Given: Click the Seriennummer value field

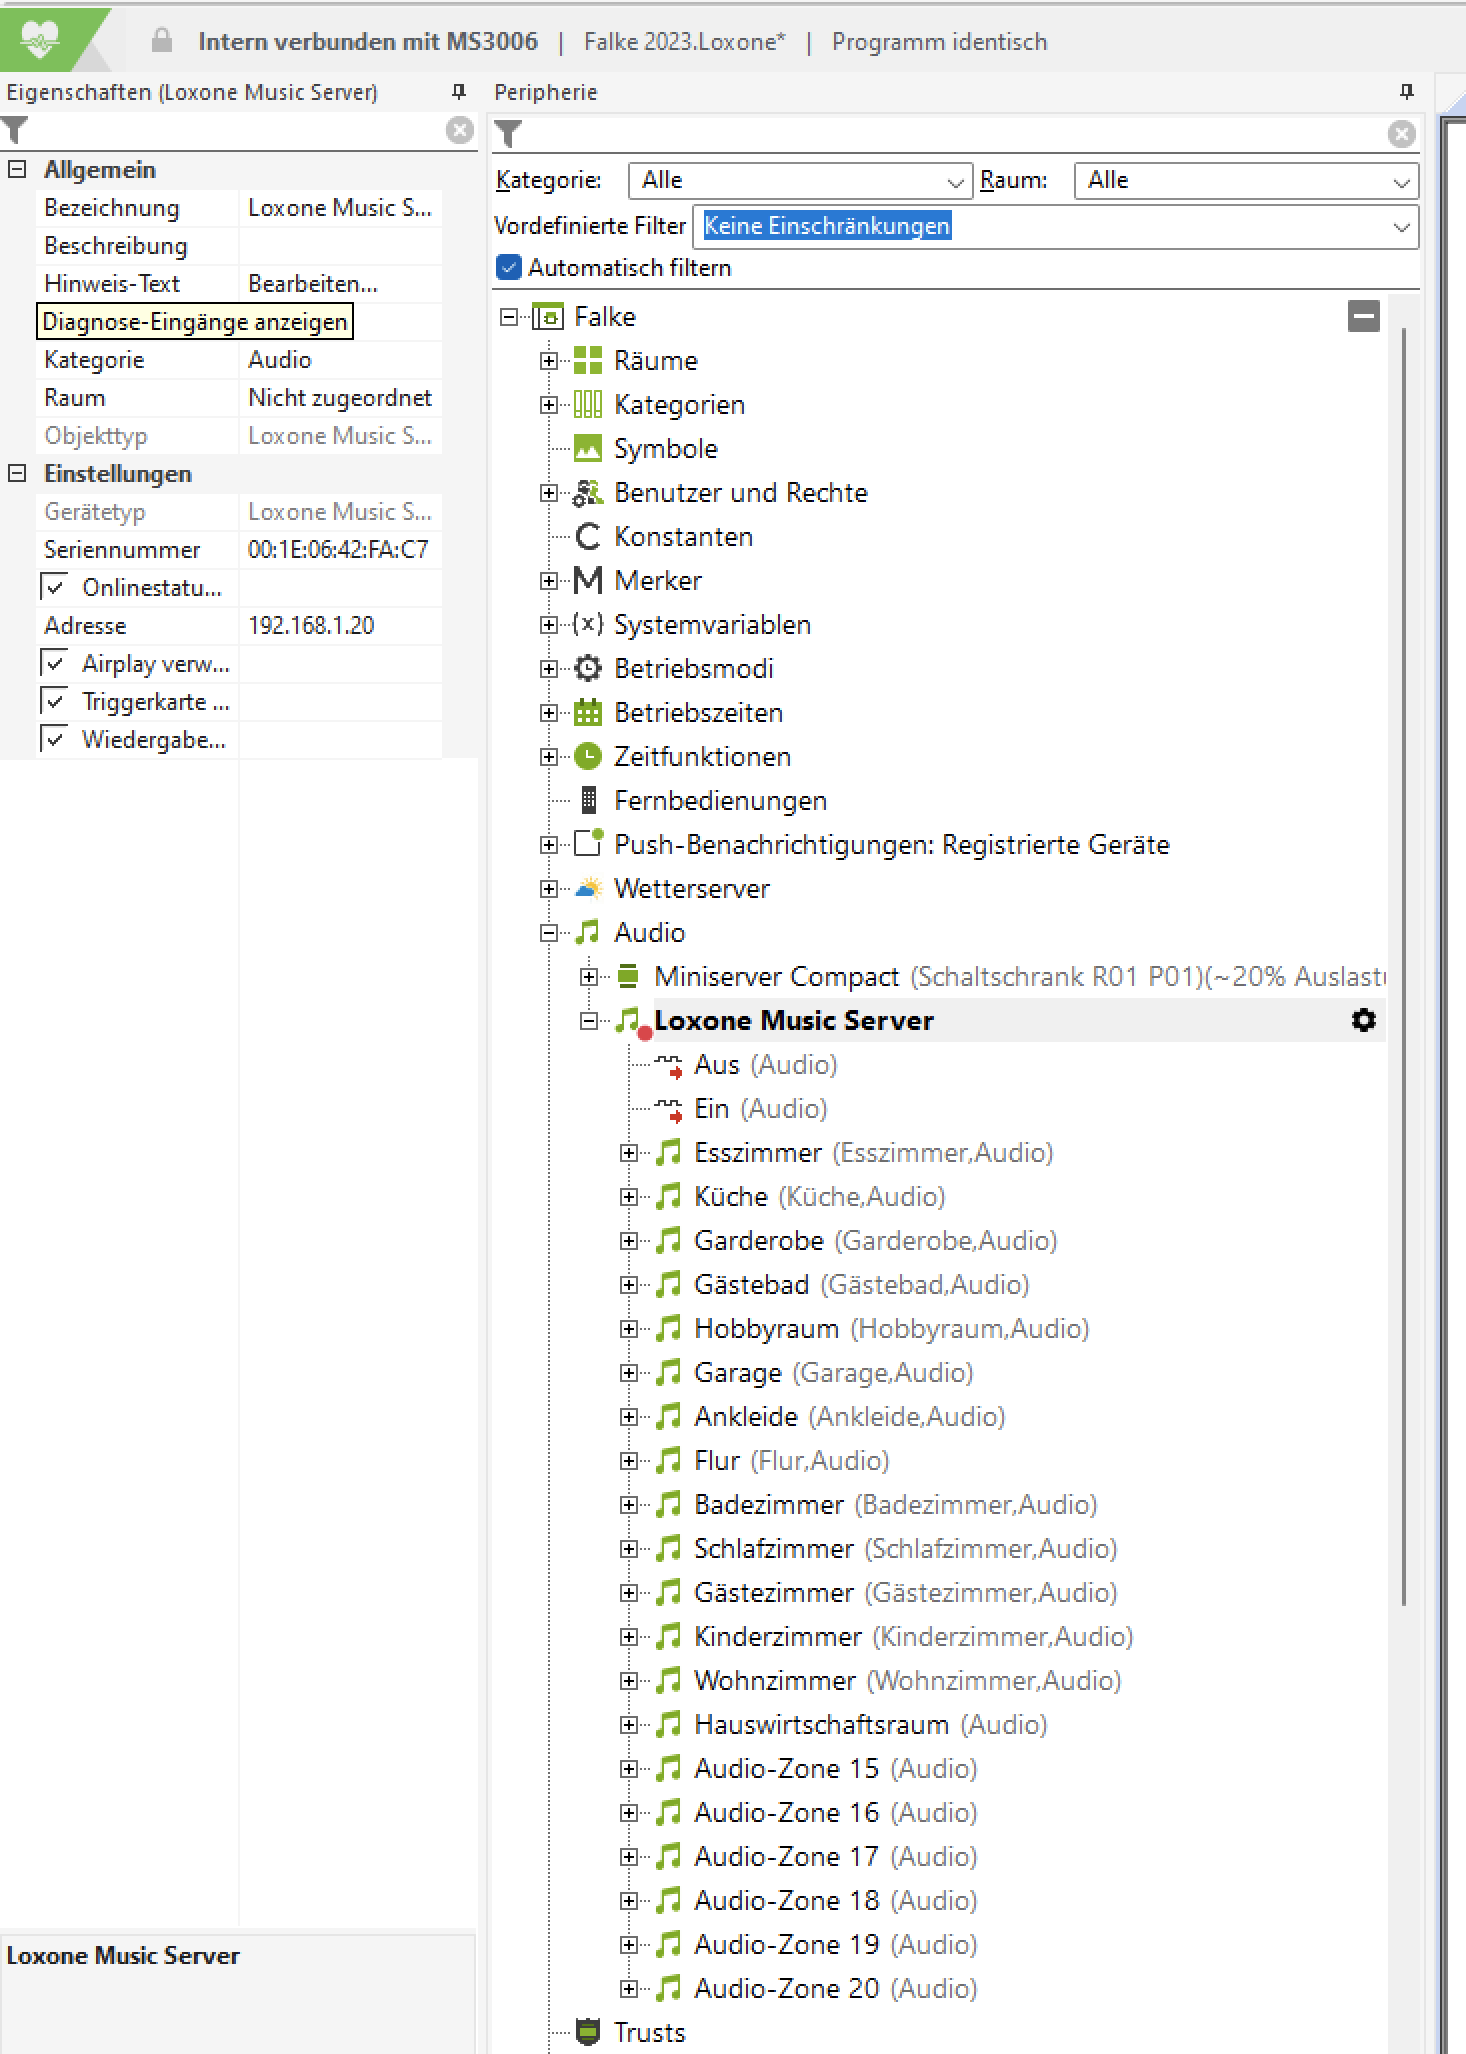Looking at the screenshot, I should click(x=341, y=550).
